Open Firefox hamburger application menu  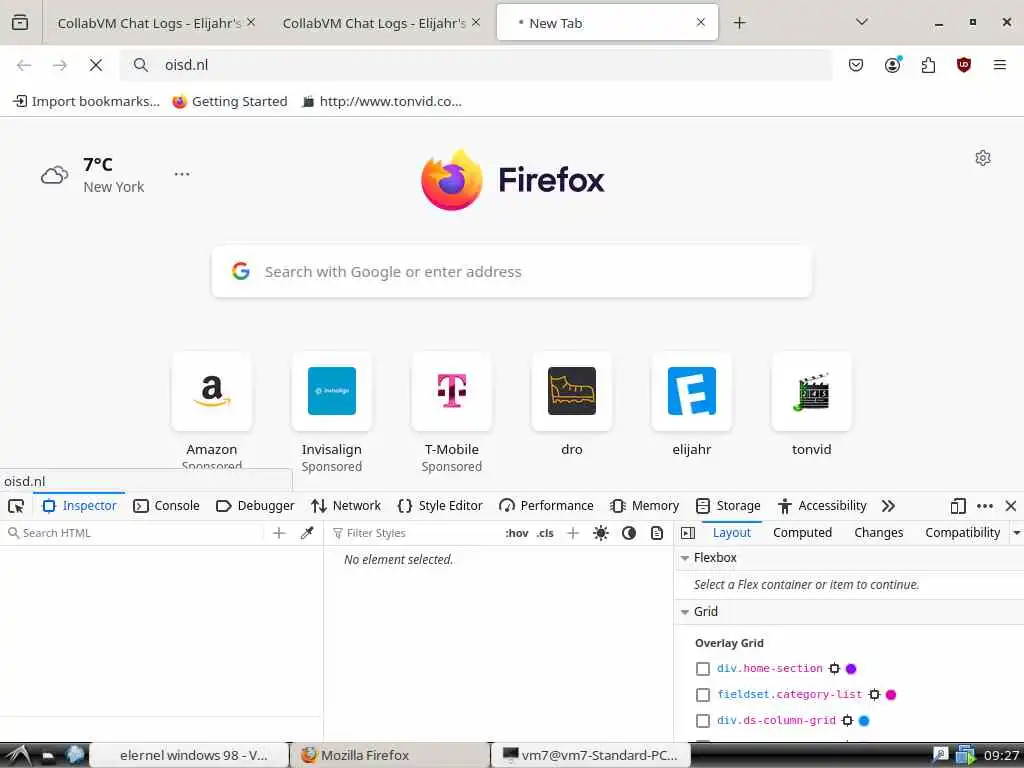point(999,65)
